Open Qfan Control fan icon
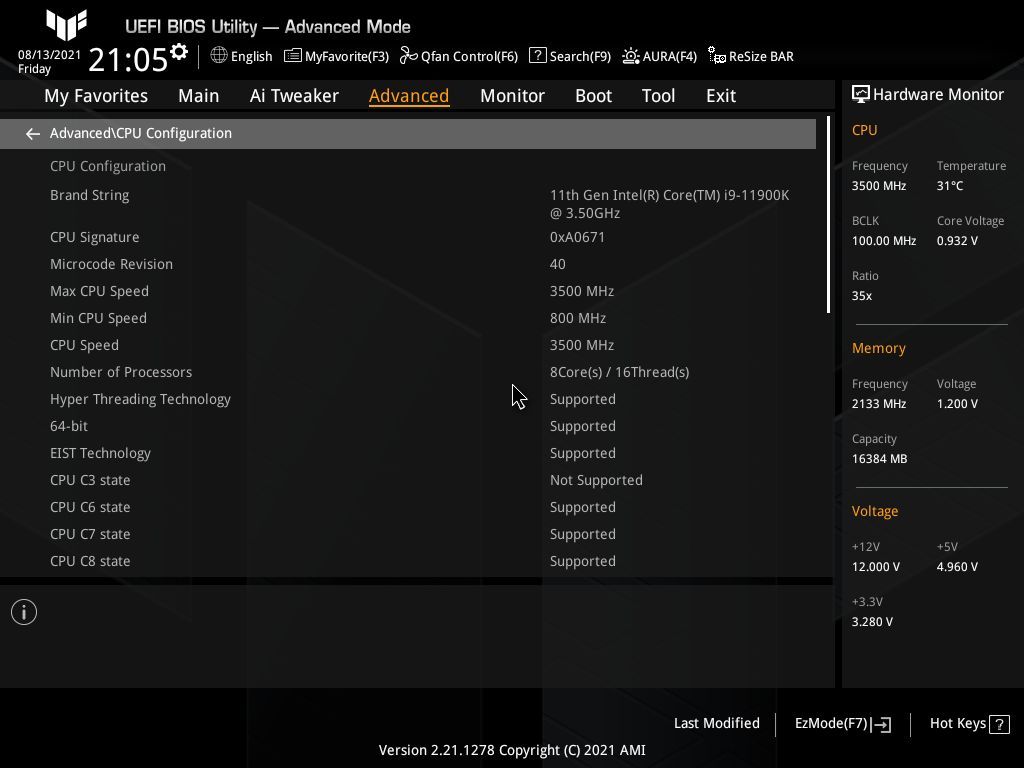This screenshot has height=768, width=1024. 409,56
